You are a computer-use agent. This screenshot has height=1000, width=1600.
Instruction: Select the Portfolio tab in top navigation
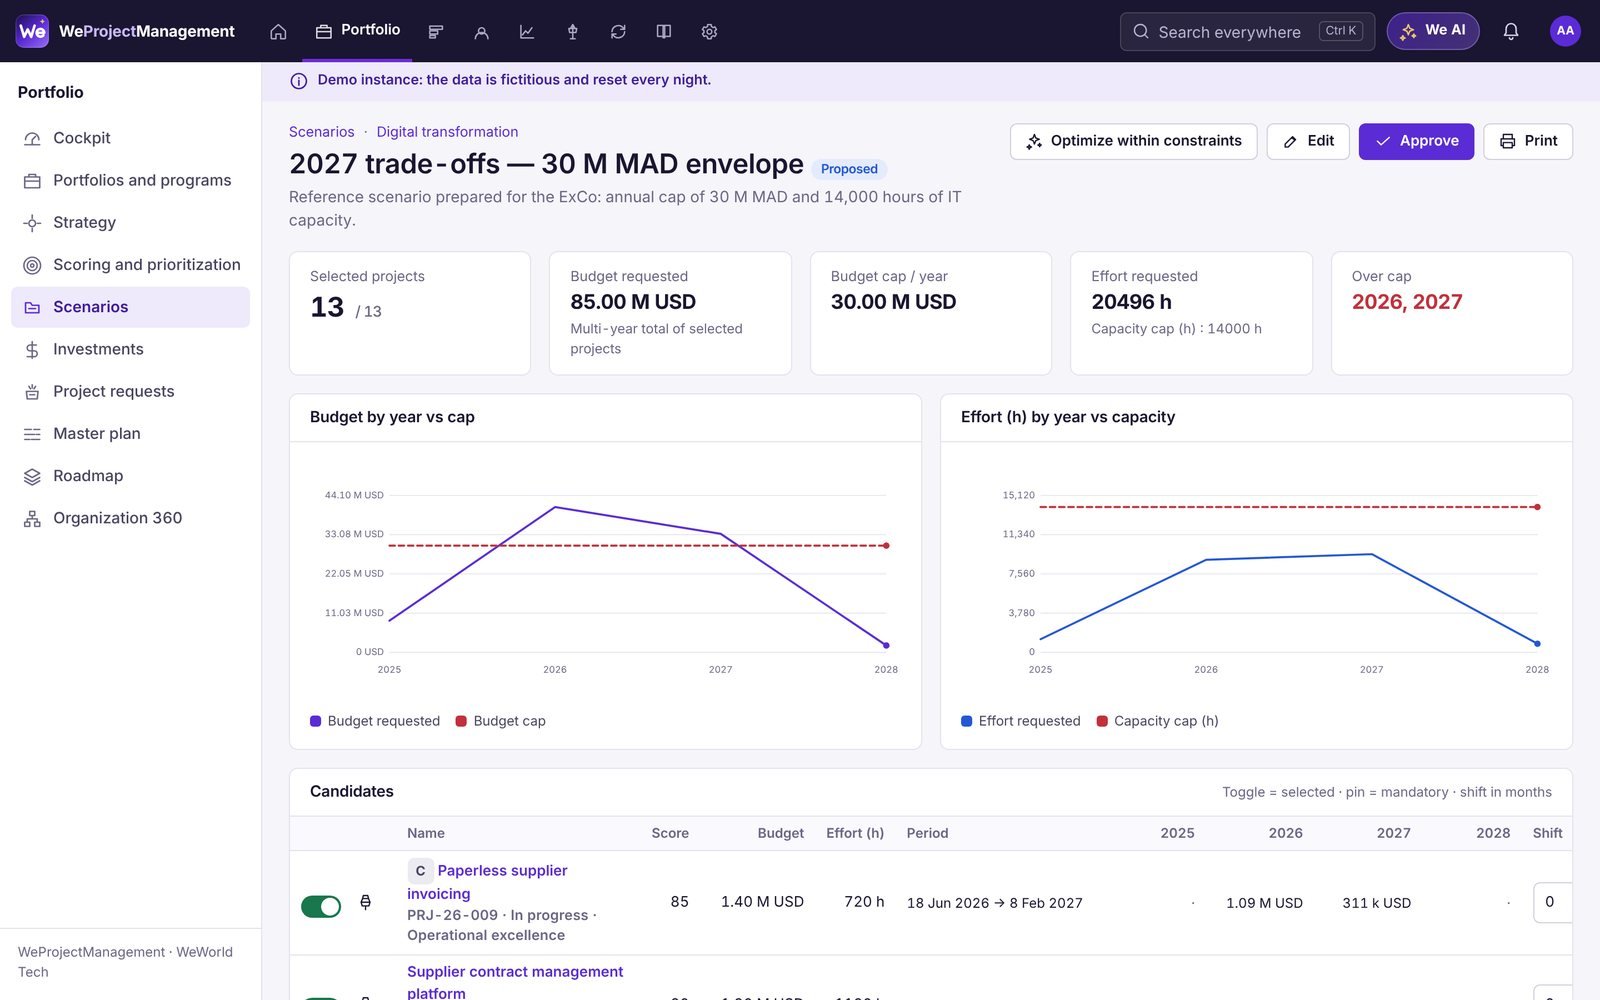[358, 31]
